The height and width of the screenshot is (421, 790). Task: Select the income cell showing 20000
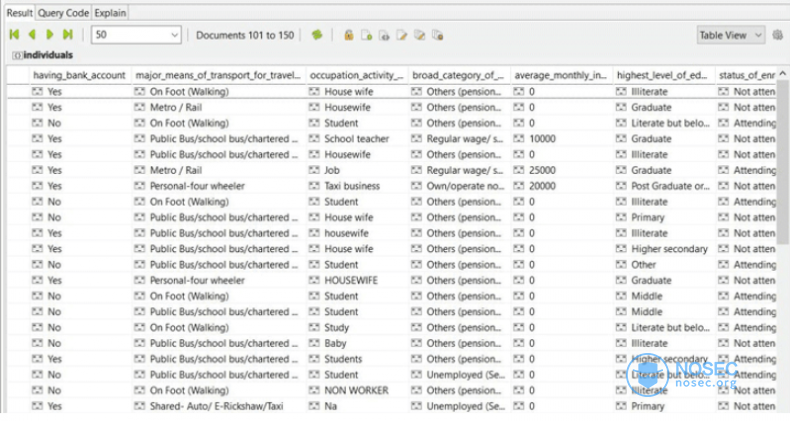point(561,186)
